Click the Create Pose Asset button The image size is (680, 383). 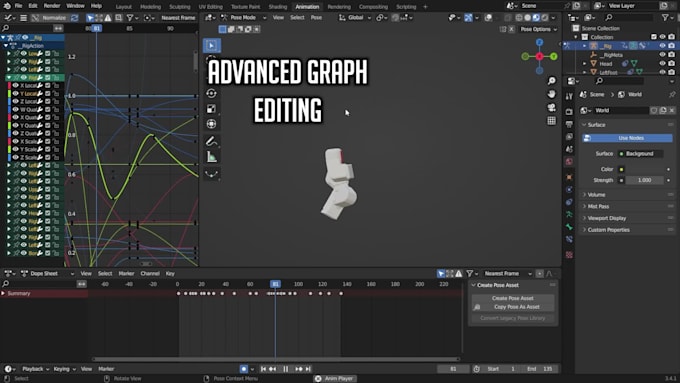pyautogui.click(x=513, y=298)
